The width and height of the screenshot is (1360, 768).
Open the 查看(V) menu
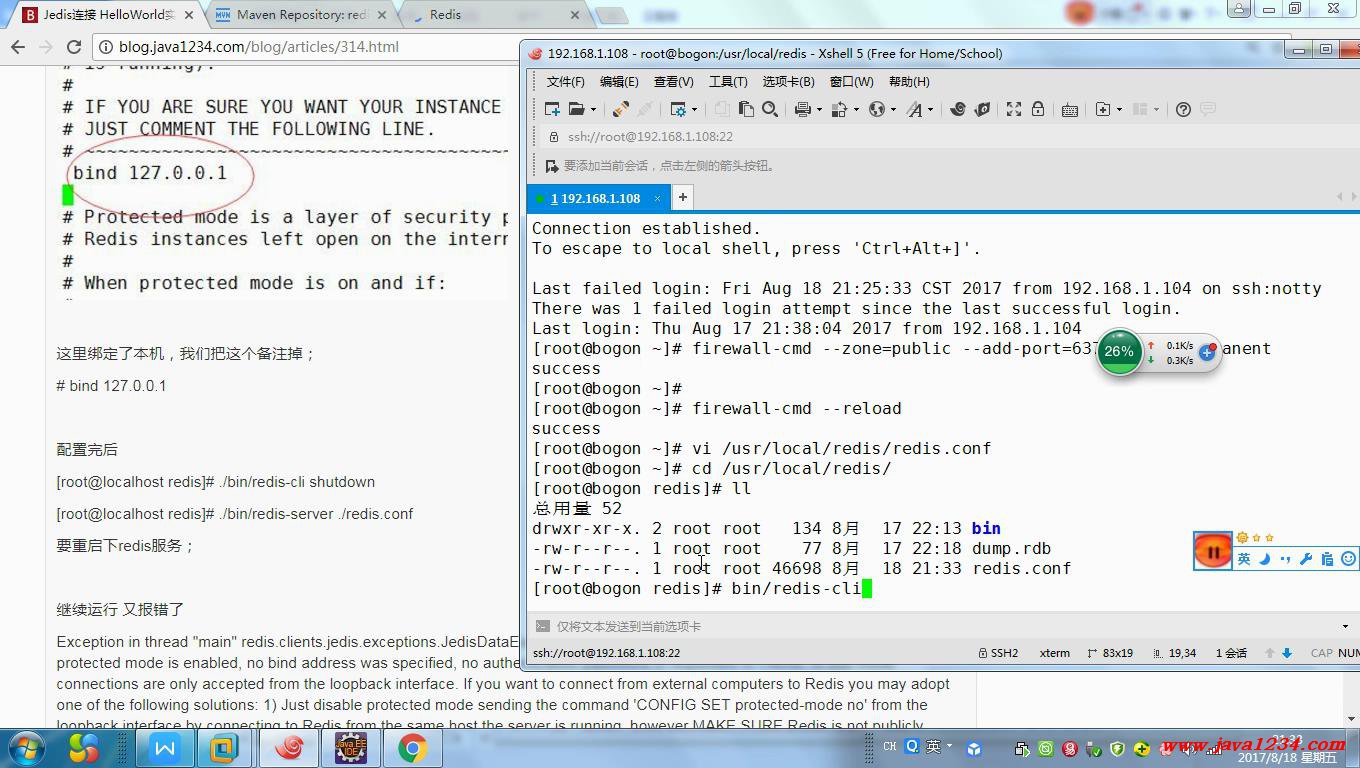point(674,81)
